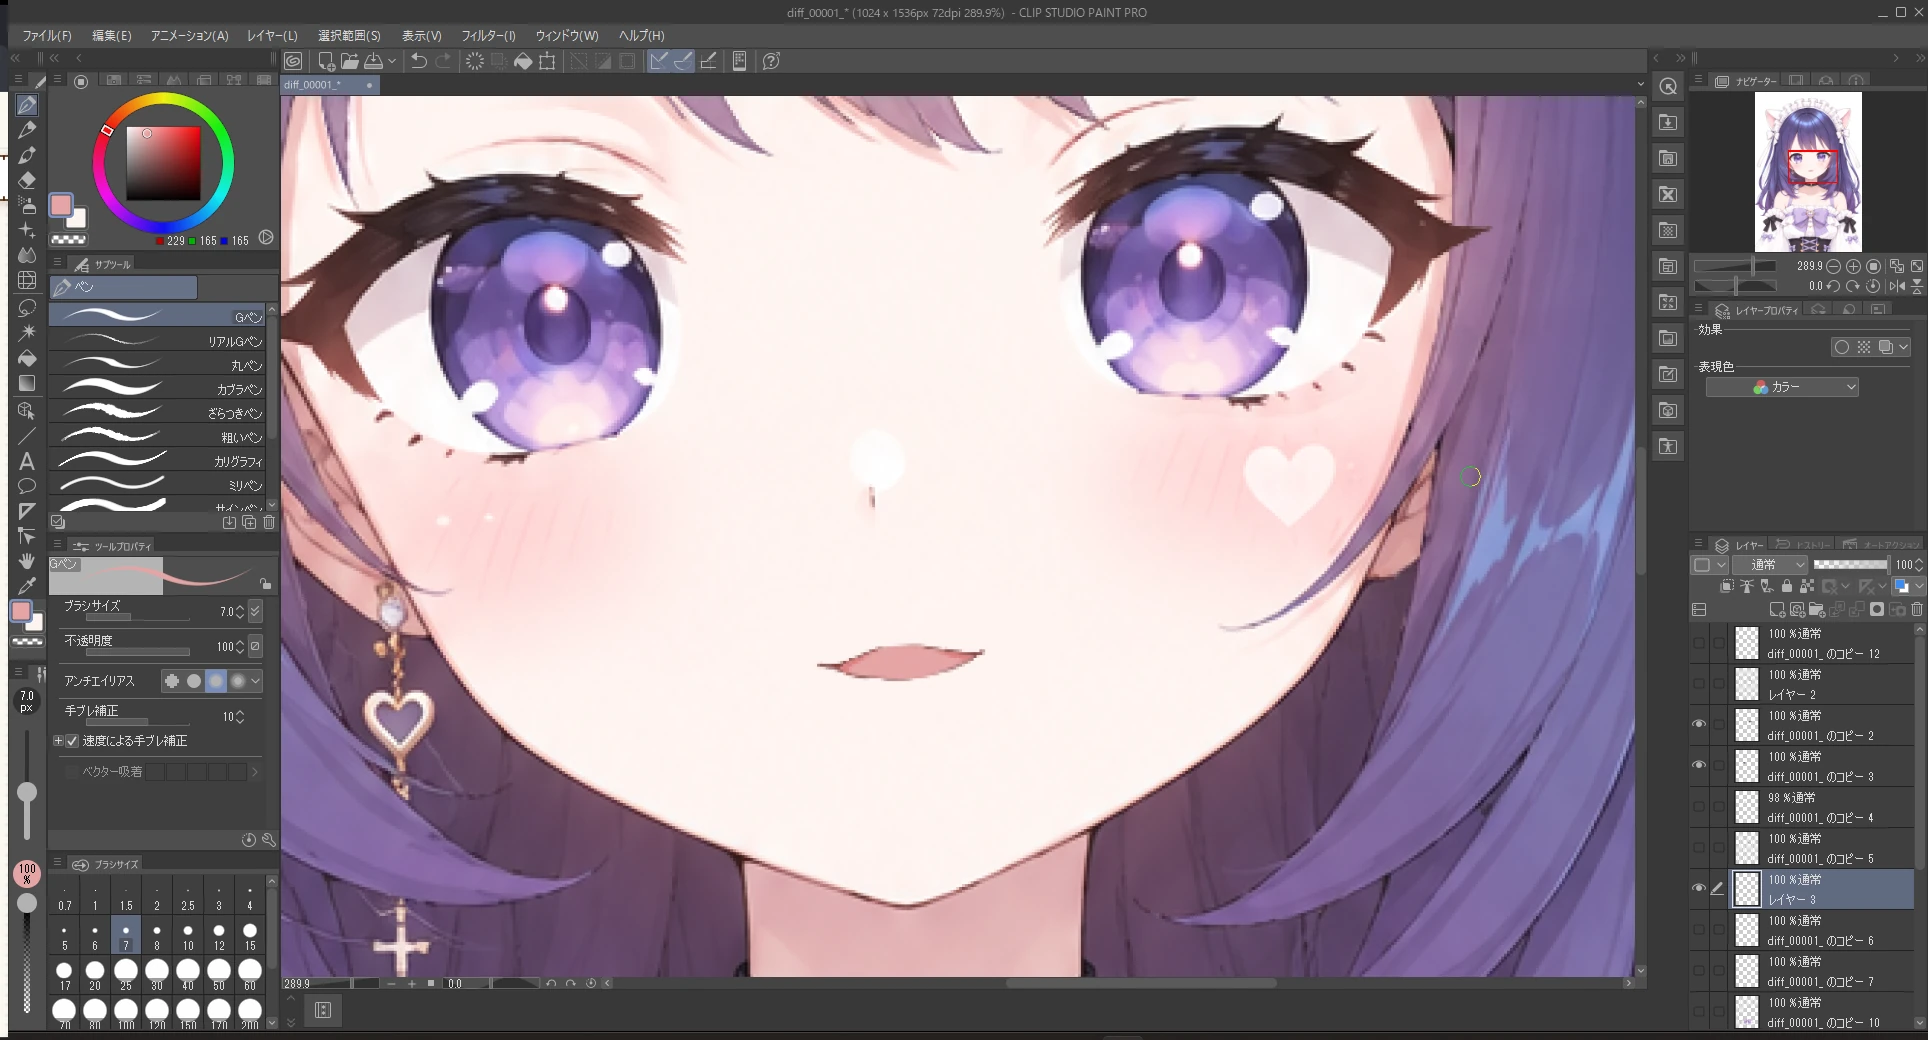Open the レイヤー(L) menu
Screen dimensions: 1928x1040
272,35
